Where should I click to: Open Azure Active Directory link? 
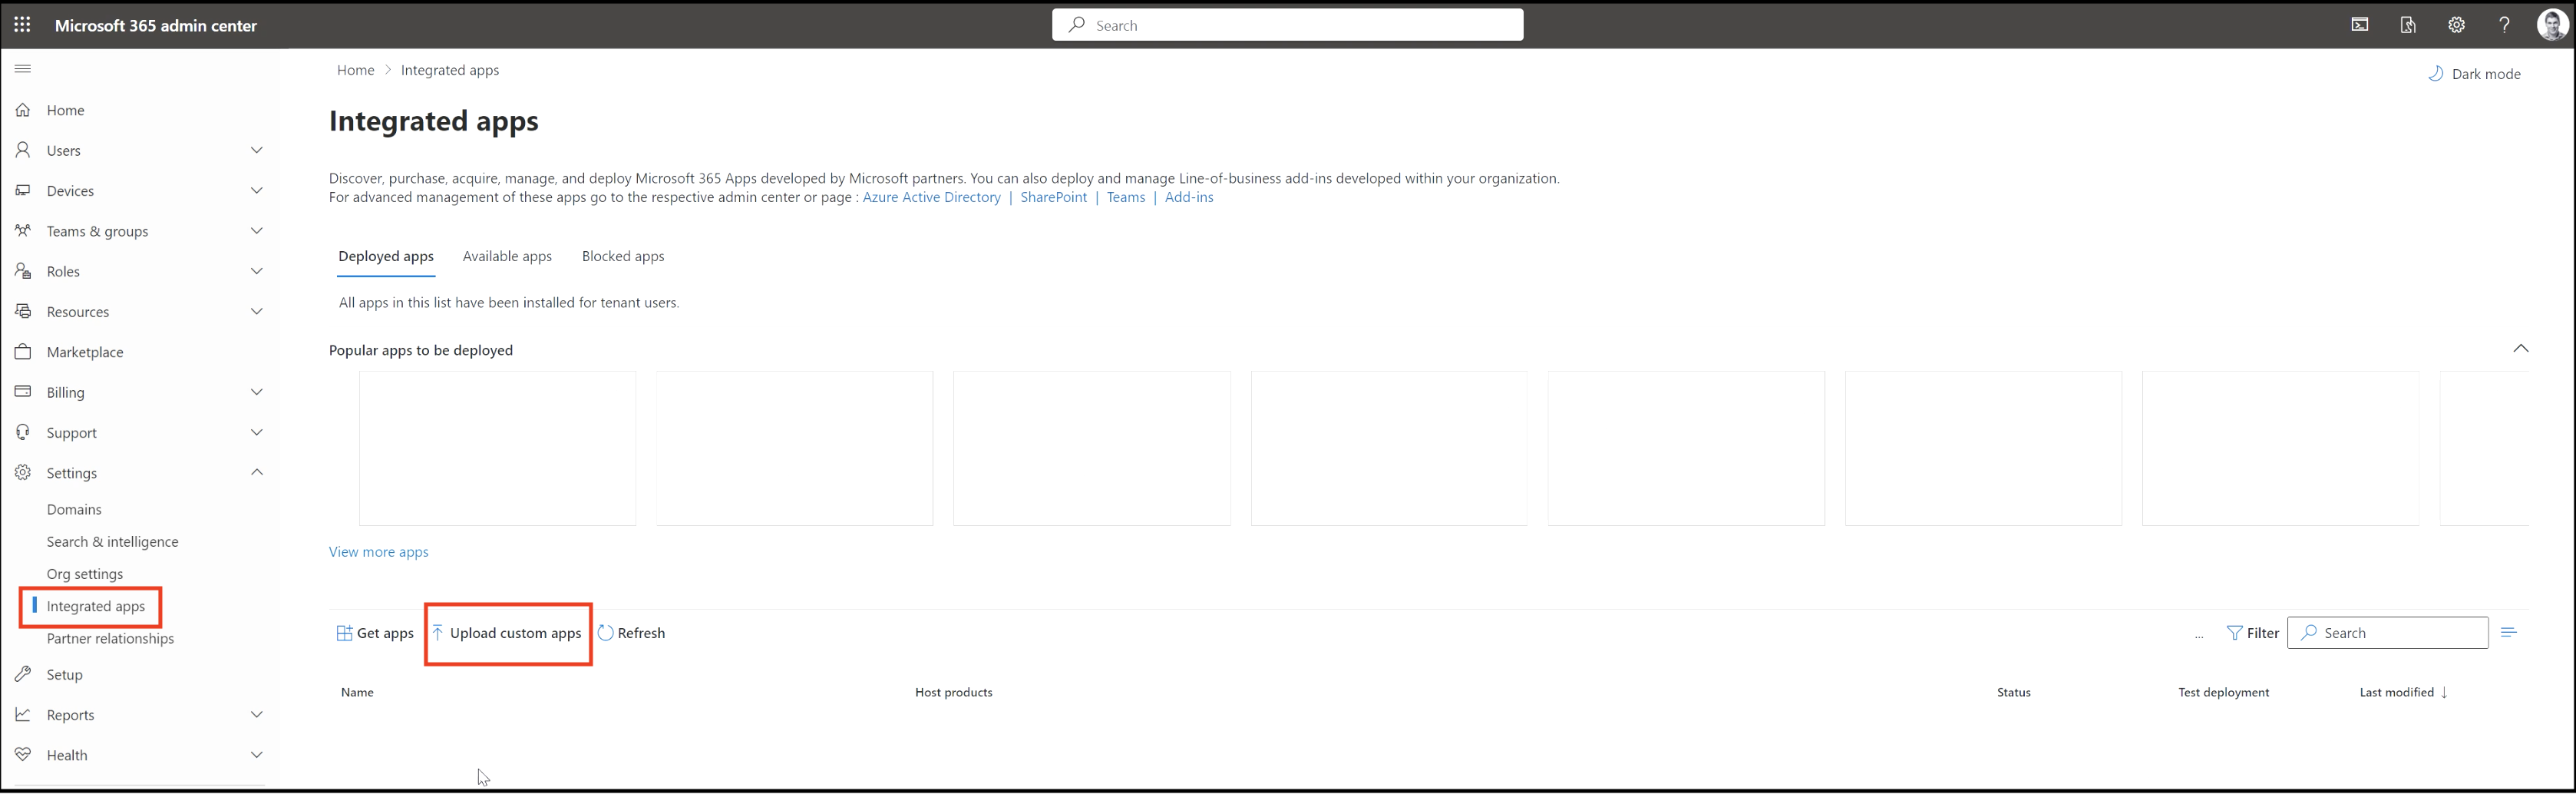(931, 198)
